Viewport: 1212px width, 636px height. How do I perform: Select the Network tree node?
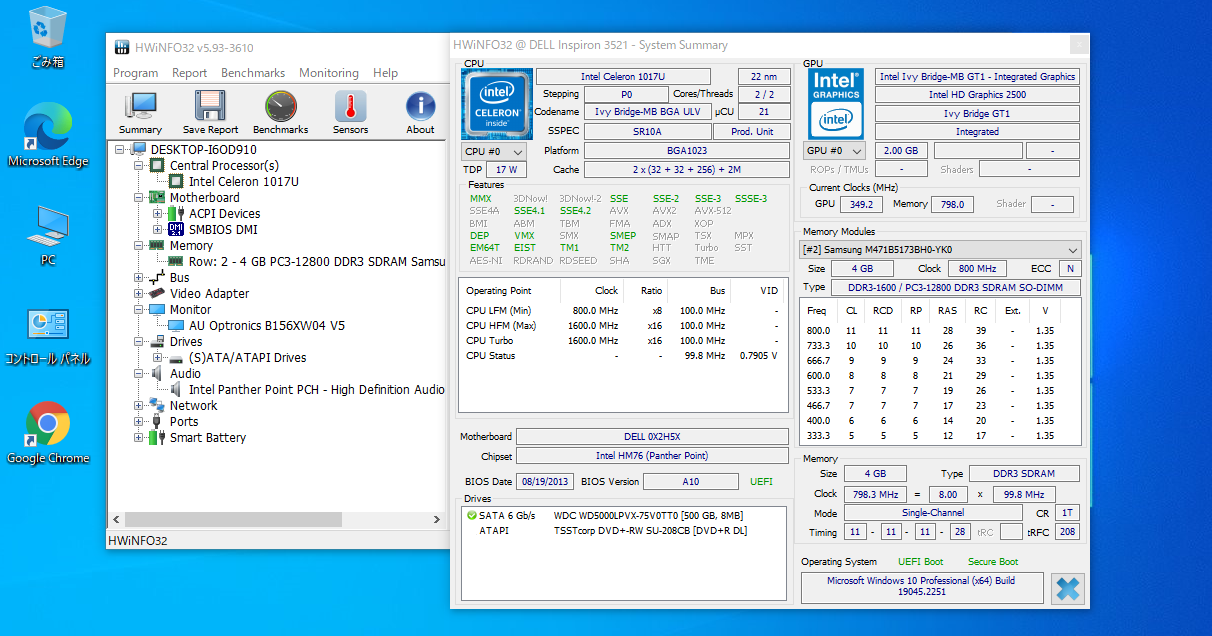(193, 406)
